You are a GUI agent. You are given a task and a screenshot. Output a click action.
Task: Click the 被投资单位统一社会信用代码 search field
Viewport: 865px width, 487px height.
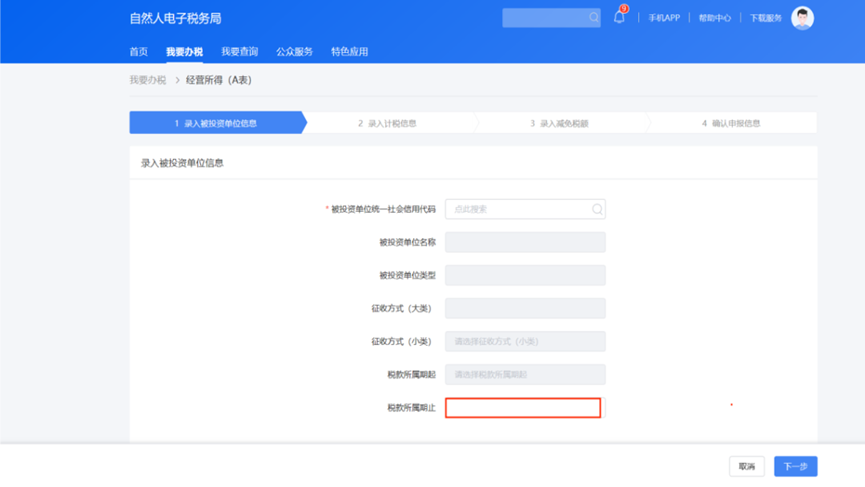[x=518, y=209]
